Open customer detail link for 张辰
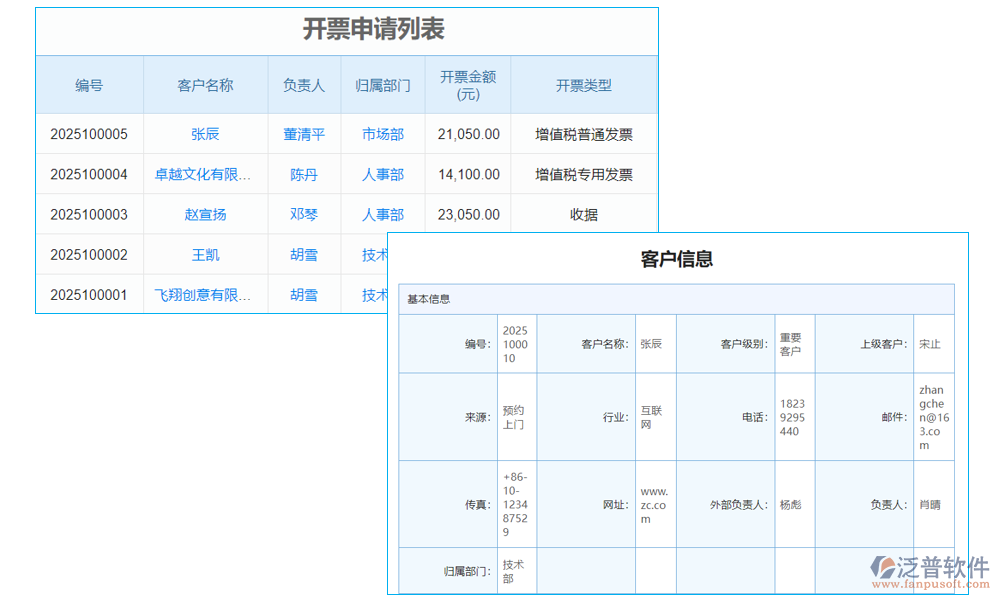The height and width of the screenshot is (600, 1000). (x=205, y=134)
